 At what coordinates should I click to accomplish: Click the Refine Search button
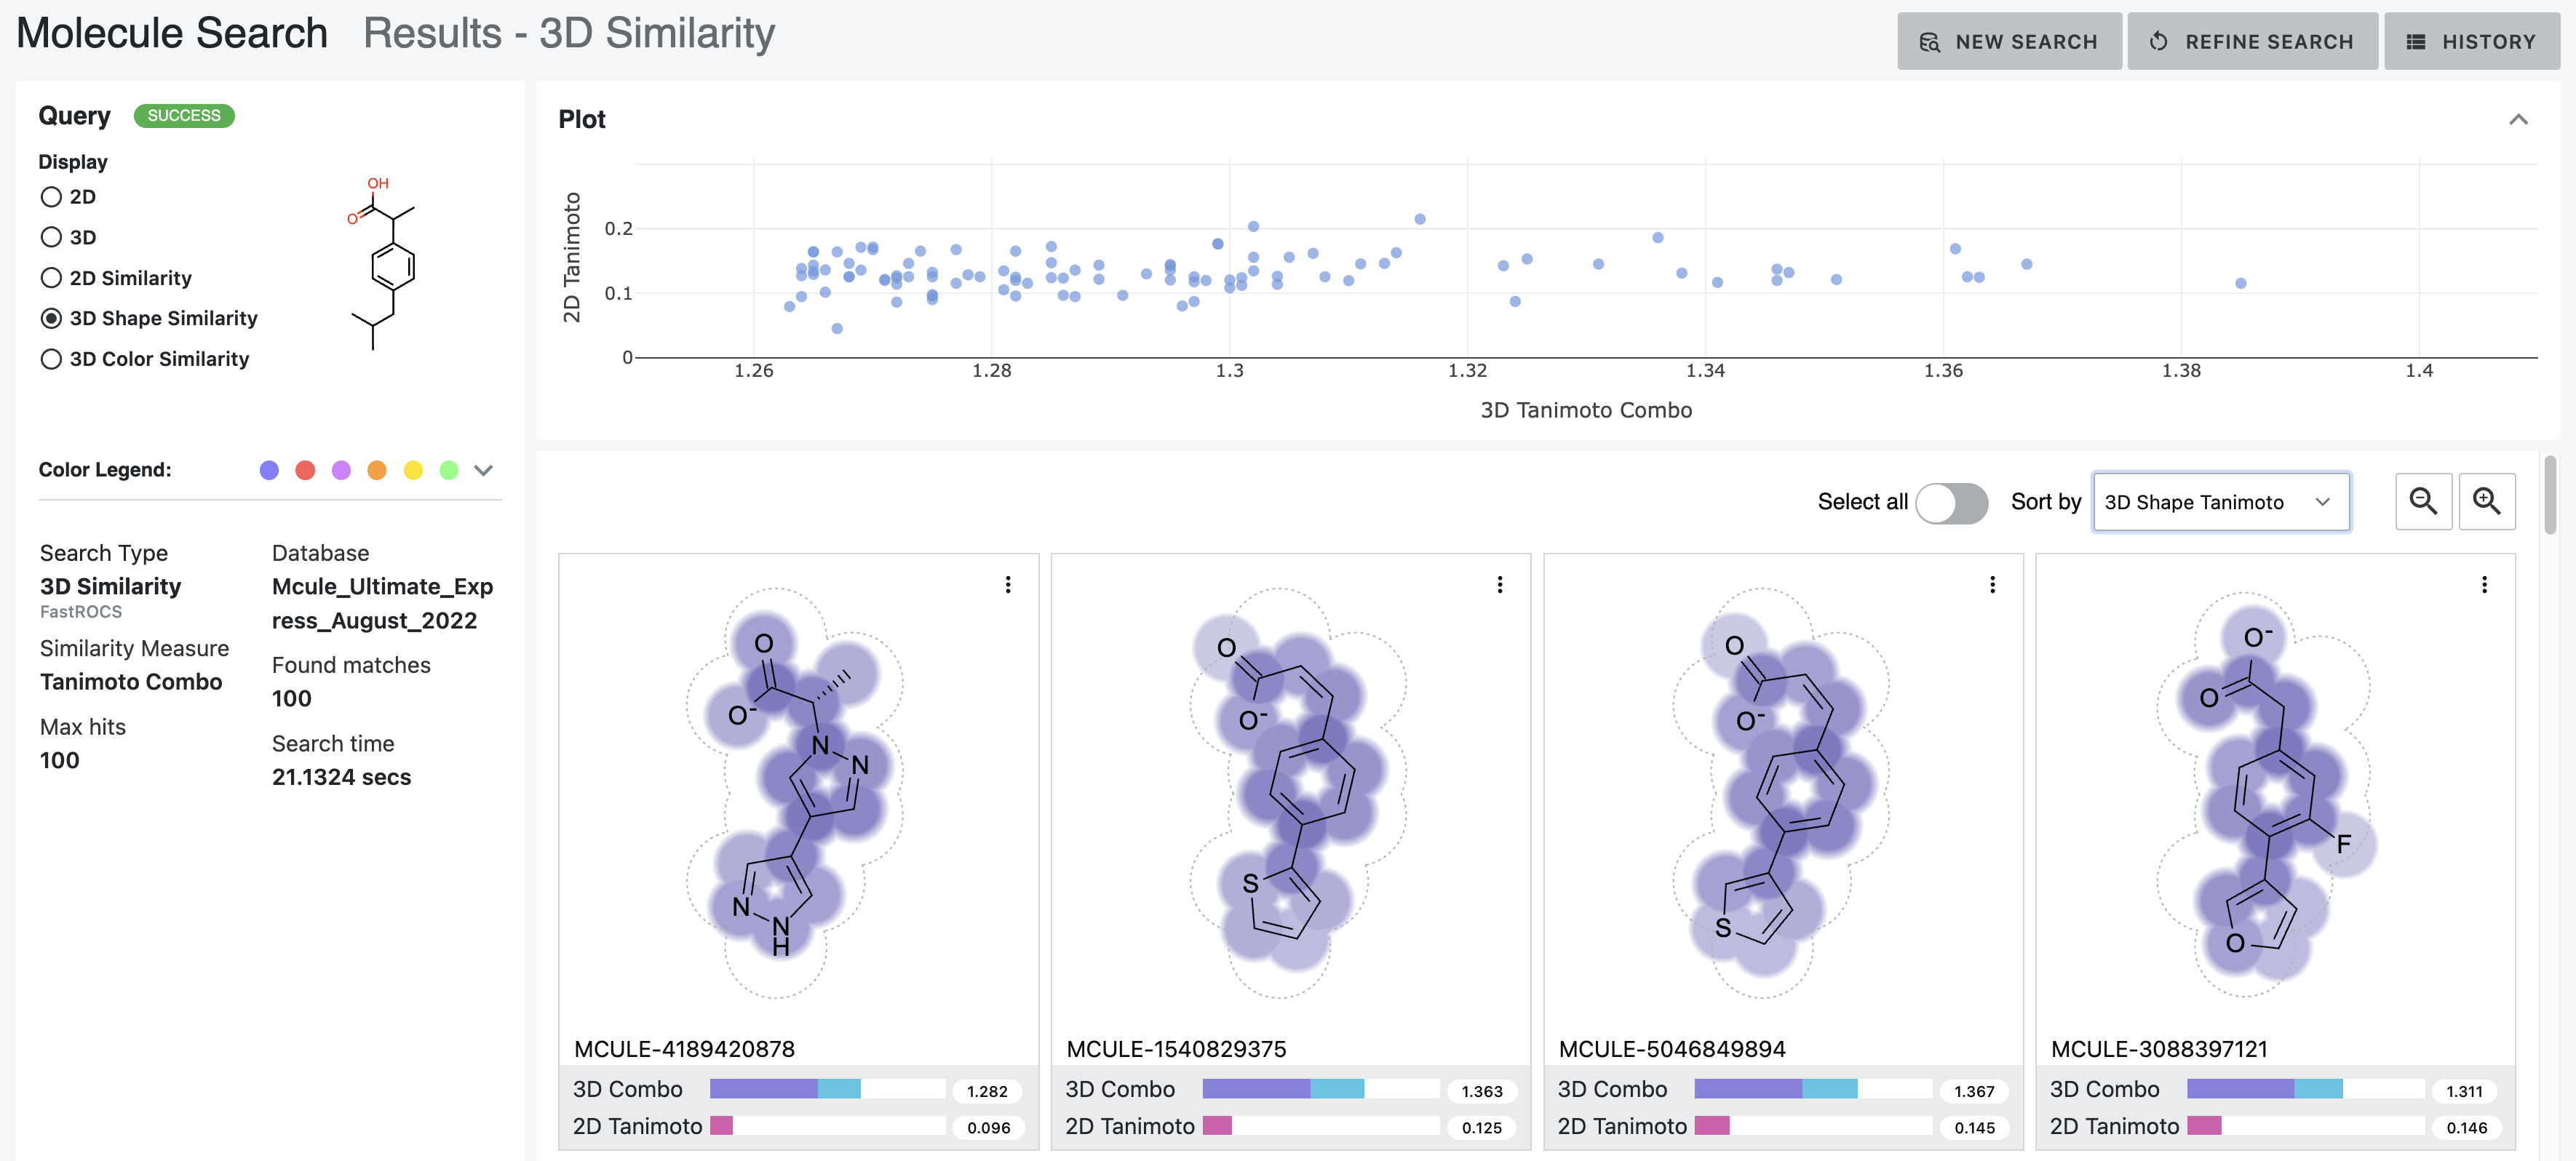coord(2252,42)
